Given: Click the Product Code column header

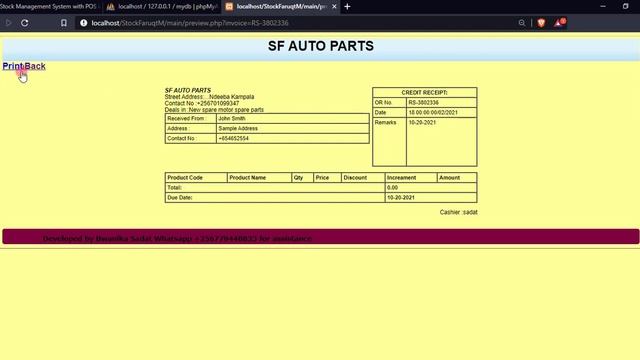Looking at the screenshot, I should tap(196, 178).
